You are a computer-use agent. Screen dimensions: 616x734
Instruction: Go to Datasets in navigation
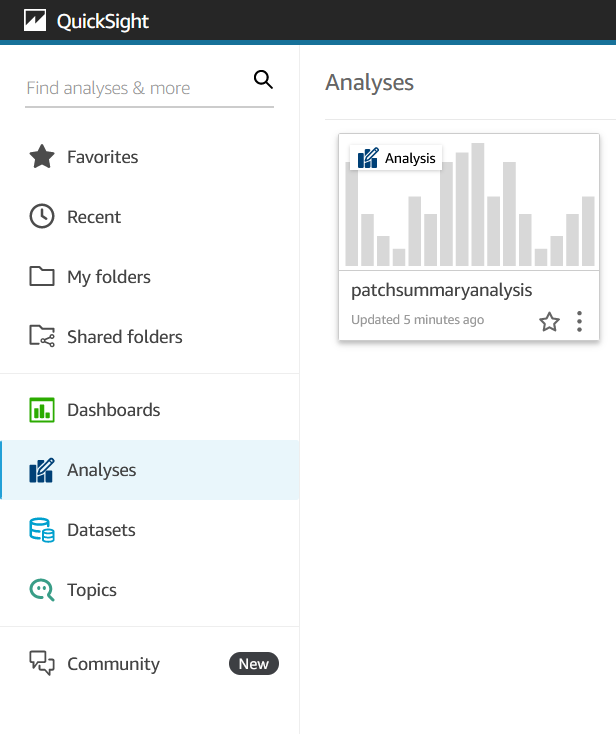tap(150, 530)
